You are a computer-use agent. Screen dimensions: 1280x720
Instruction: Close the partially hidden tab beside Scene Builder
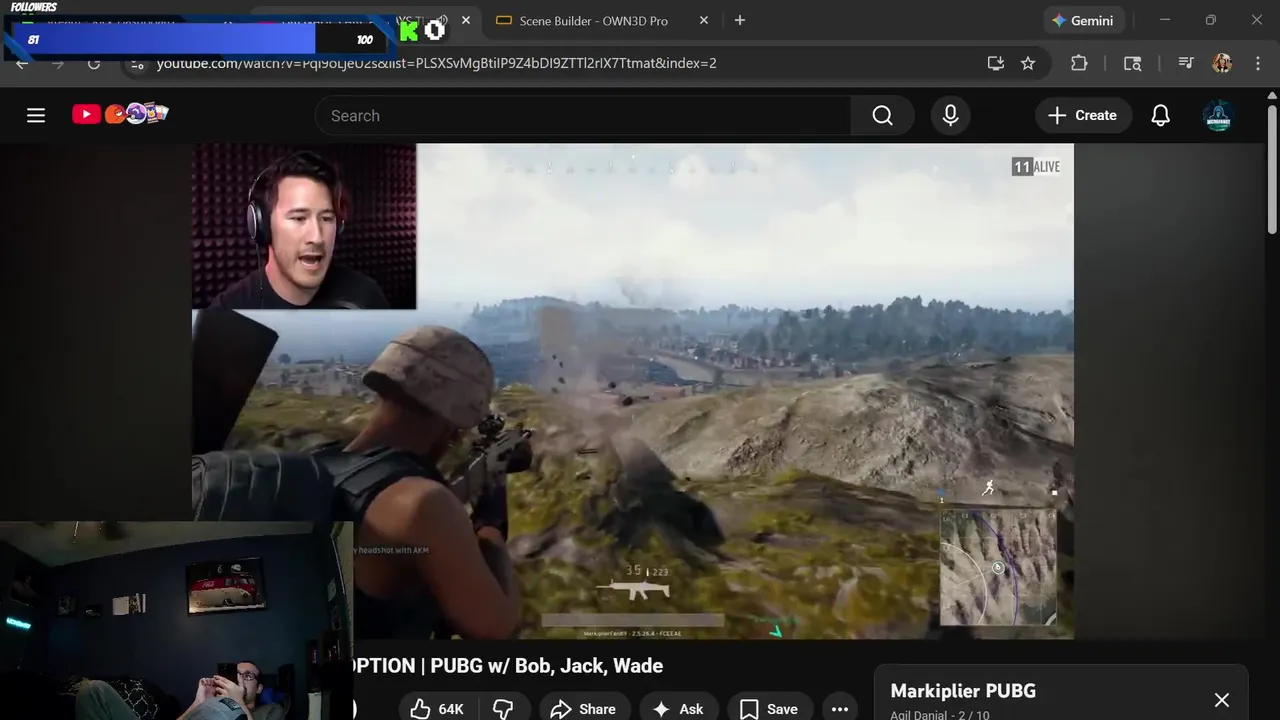(466, 20)
